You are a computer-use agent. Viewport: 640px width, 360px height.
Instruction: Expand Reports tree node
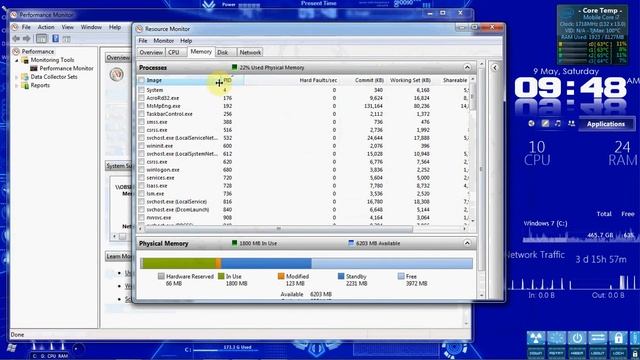17,85
